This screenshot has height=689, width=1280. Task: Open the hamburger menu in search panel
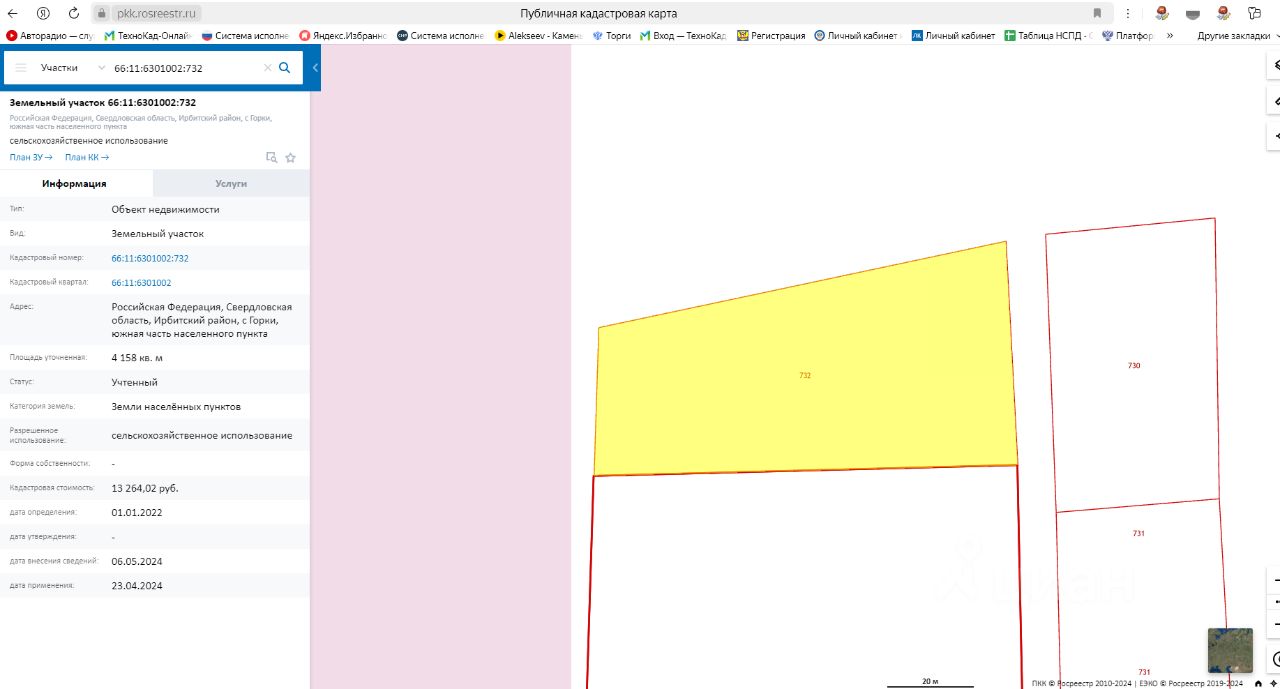point(21,68)
